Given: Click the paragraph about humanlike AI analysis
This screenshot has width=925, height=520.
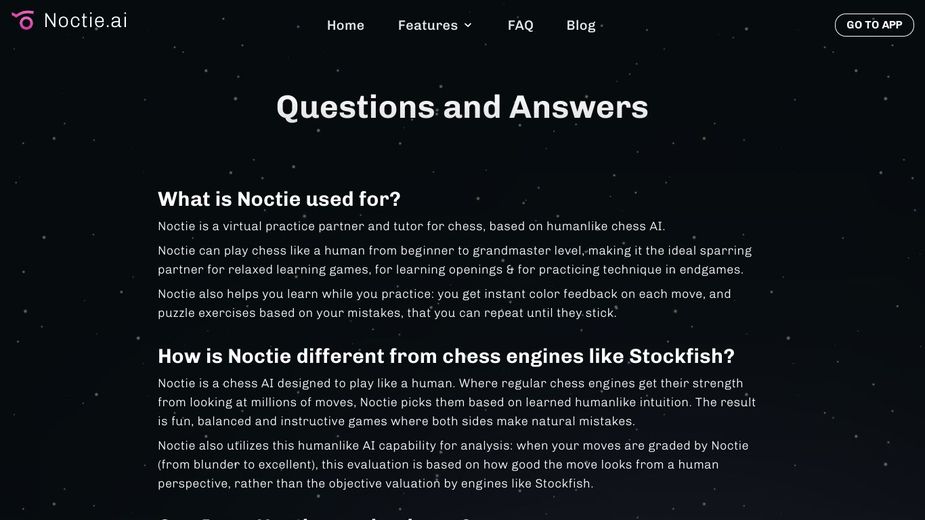Looking at the screenshot, I should tap(453, 464).
